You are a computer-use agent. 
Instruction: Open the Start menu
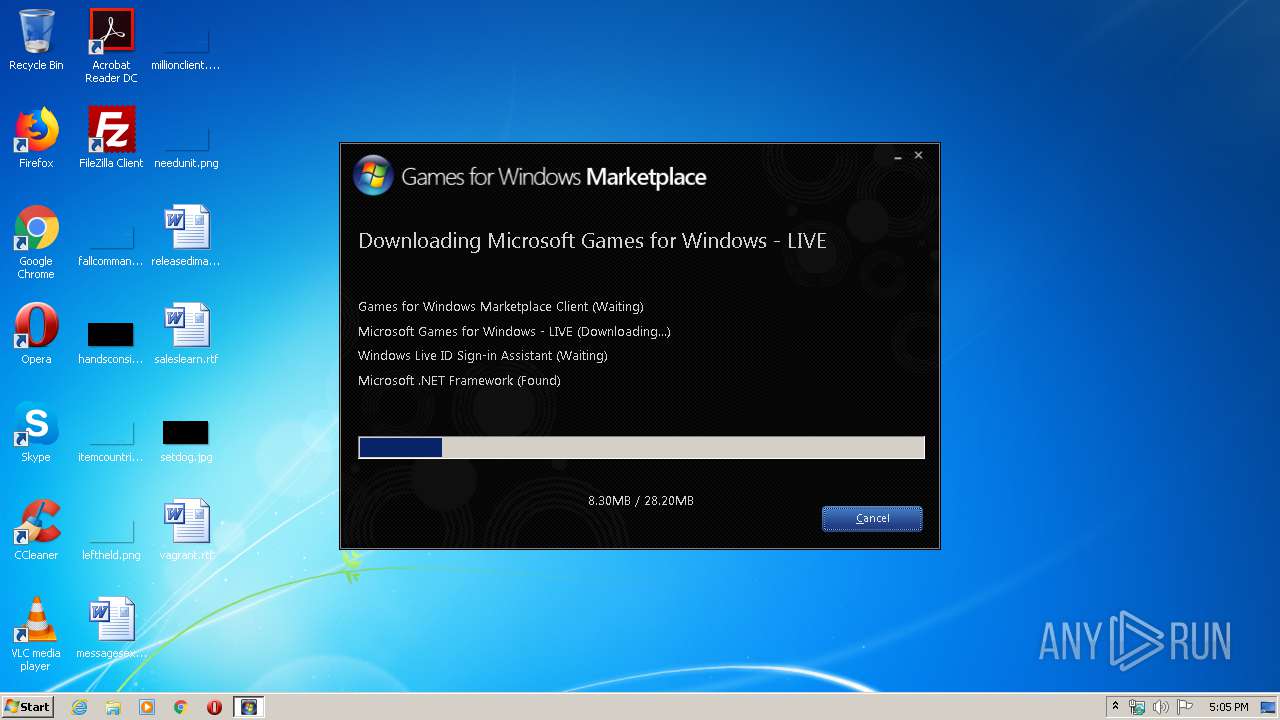27,707
